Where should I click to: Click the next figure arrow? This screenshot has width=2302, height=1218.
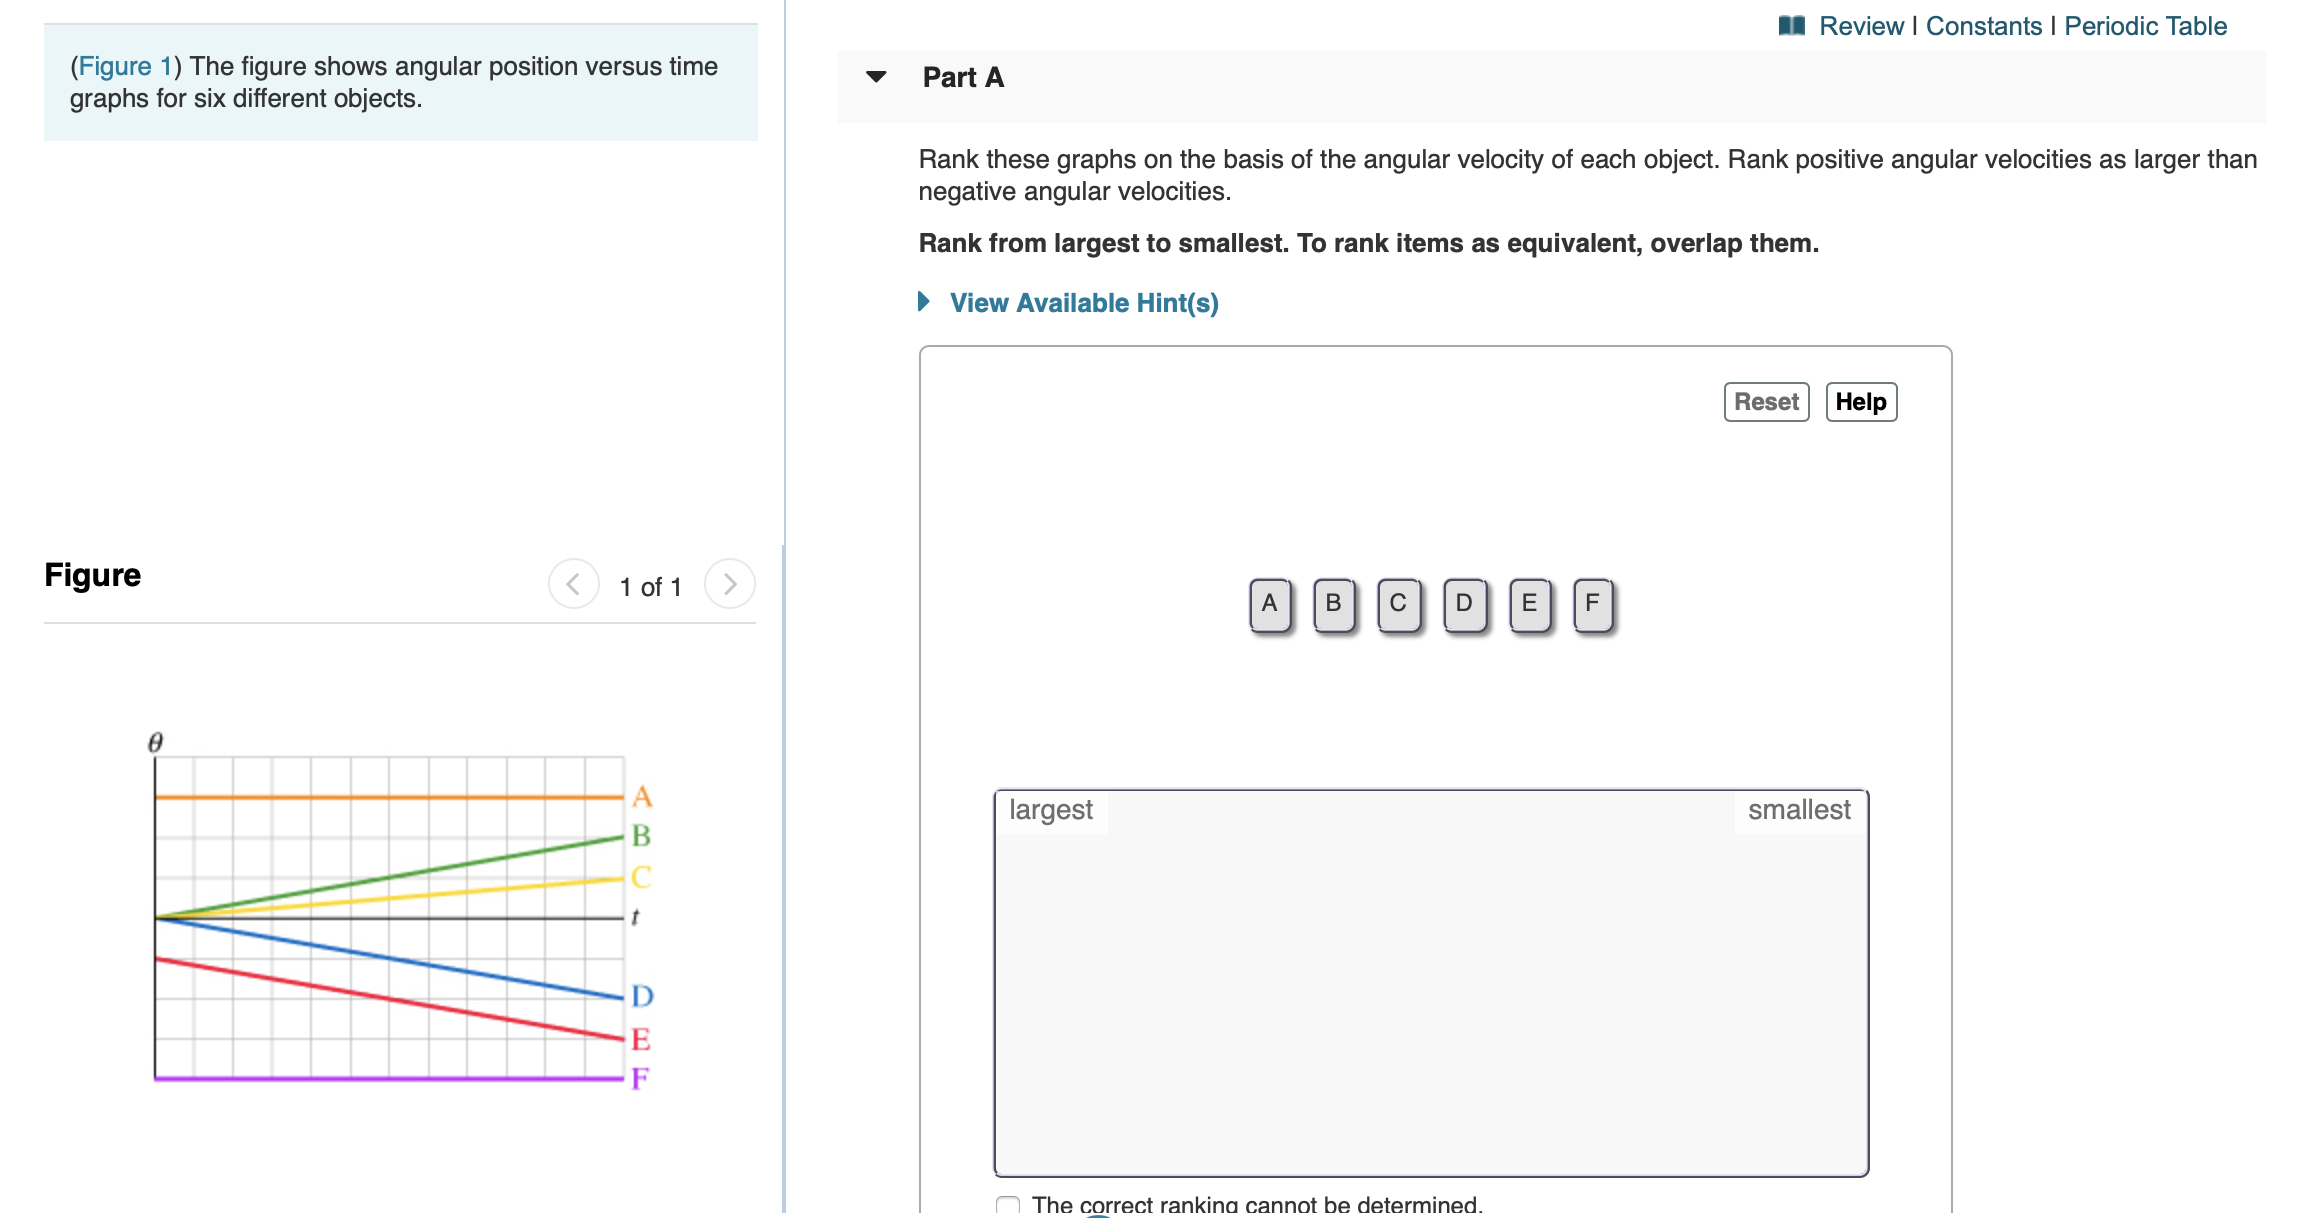click(x=730, y=584)
